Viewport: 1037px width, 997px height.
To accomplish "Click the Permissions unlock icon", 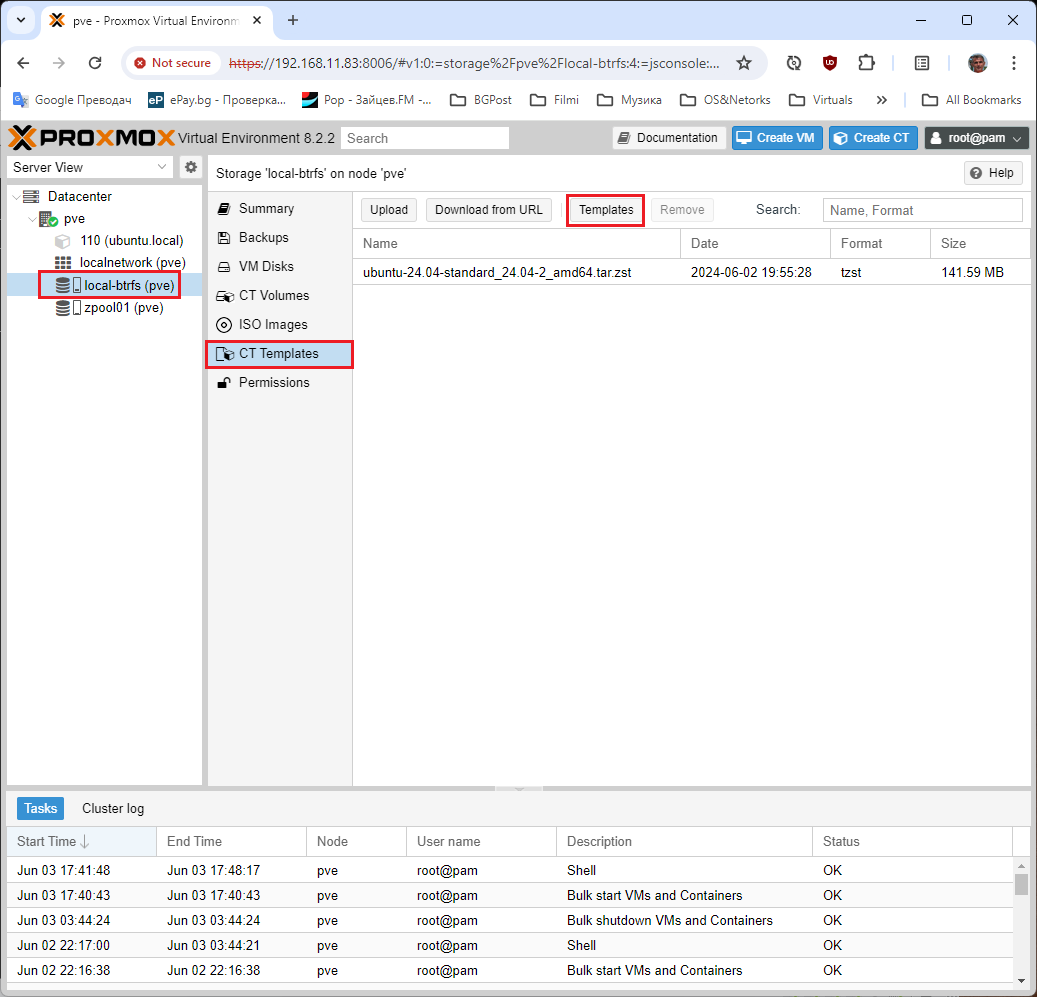I will coord(224,383).
